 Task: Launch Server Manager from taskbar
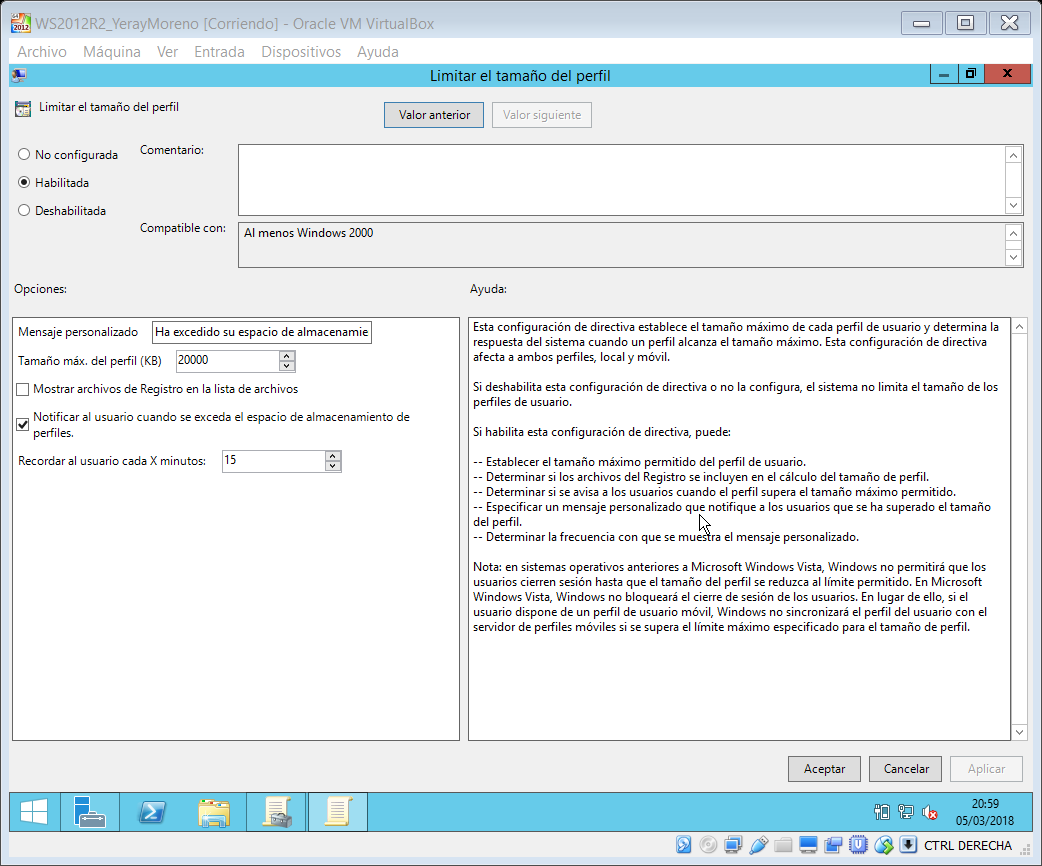pyautogui.click(x=90, y=812)
